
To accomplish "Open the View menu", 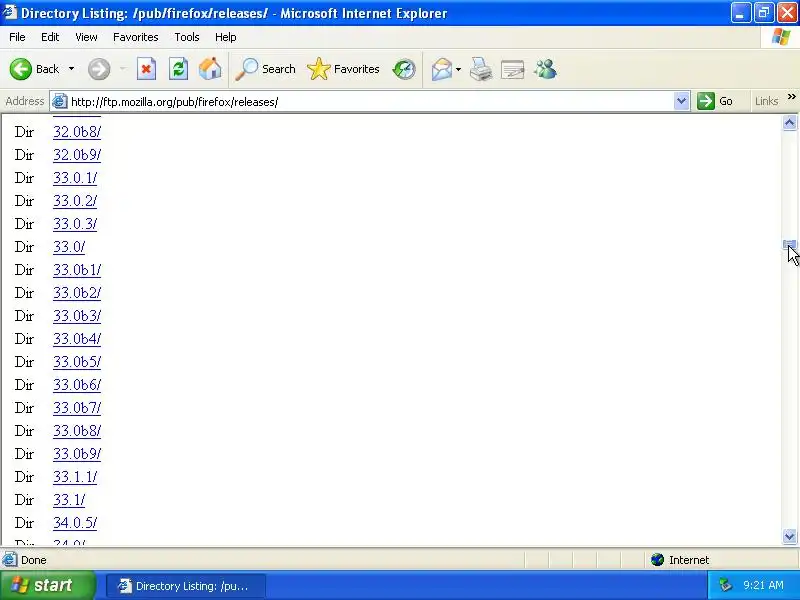I will pyautogui.click(x=86, y=37).
